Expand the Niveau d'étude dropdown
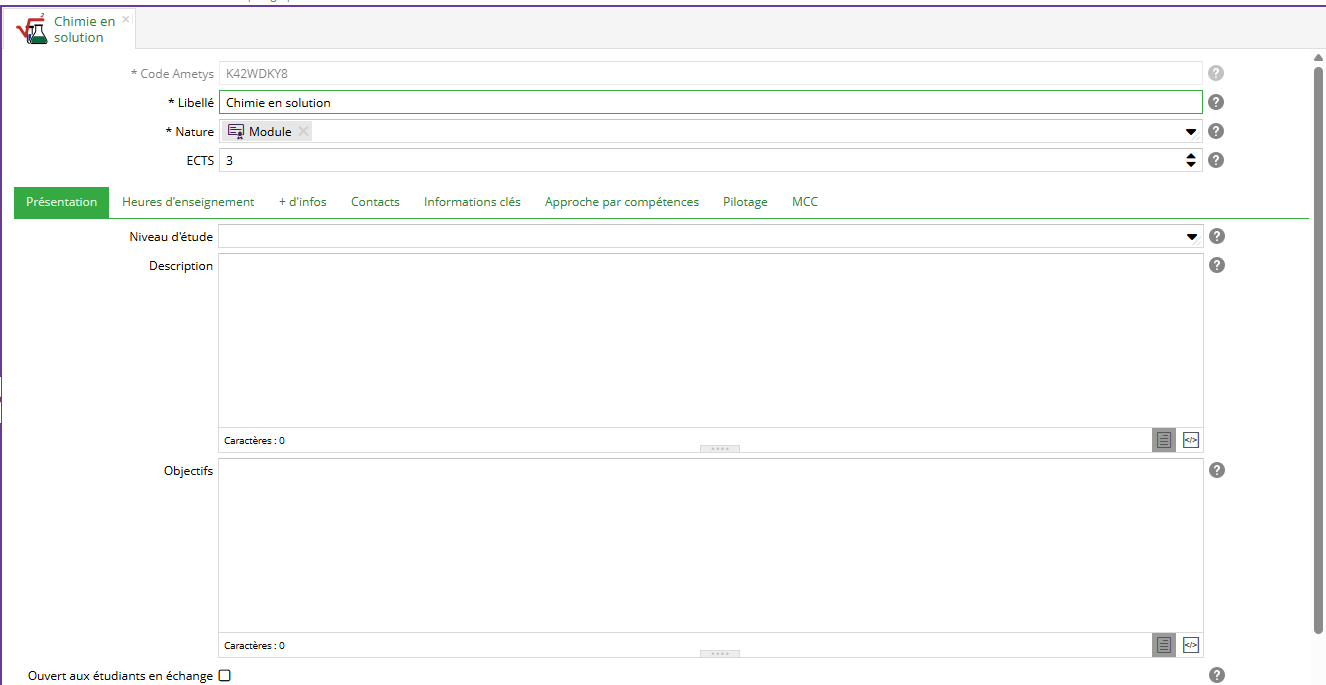The height and width of the screenshot is (685, 1326). [x=1191, y=237]
